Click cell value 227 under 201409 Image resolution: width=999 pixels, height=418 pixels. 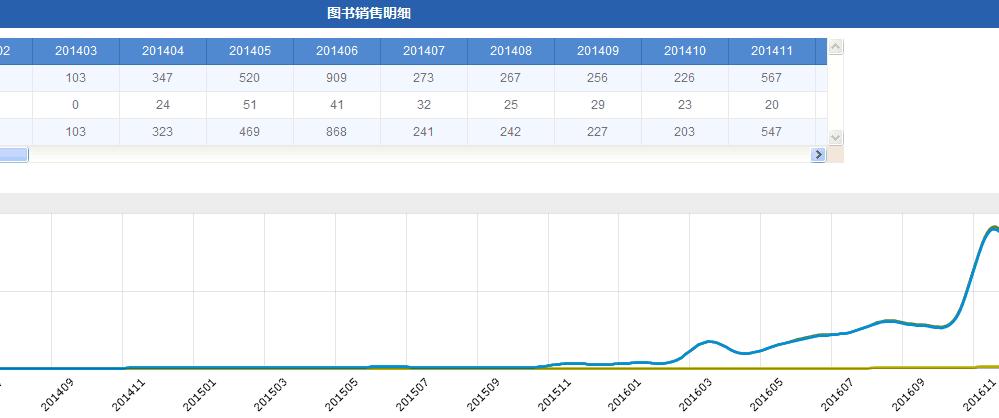(598, 132)
